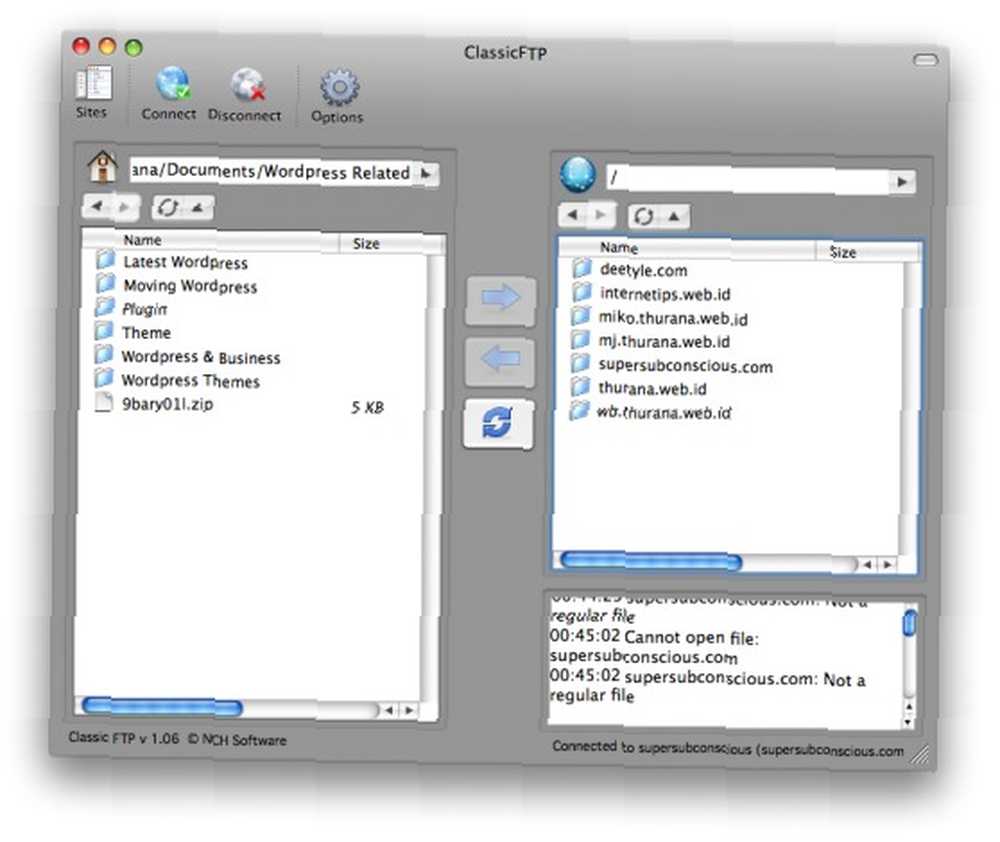The image size is (1000, 842).
Task: Click remote scrollbar left arrow
Action: [x=867, y=565]
